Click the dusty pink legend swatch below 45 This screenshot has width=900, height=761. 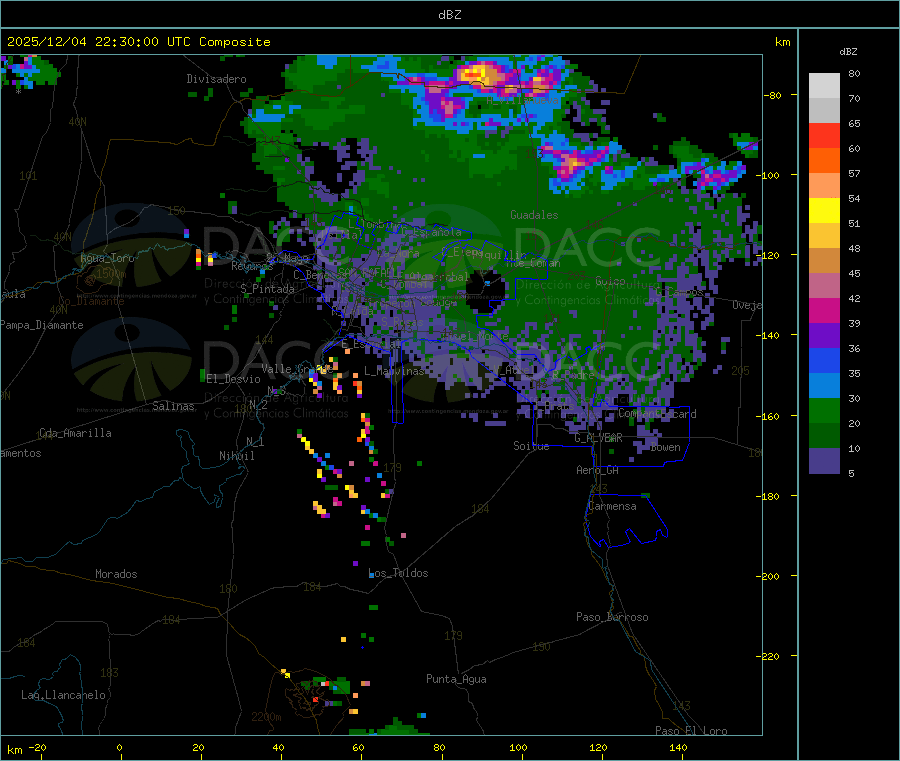click(x=824, y=286)
